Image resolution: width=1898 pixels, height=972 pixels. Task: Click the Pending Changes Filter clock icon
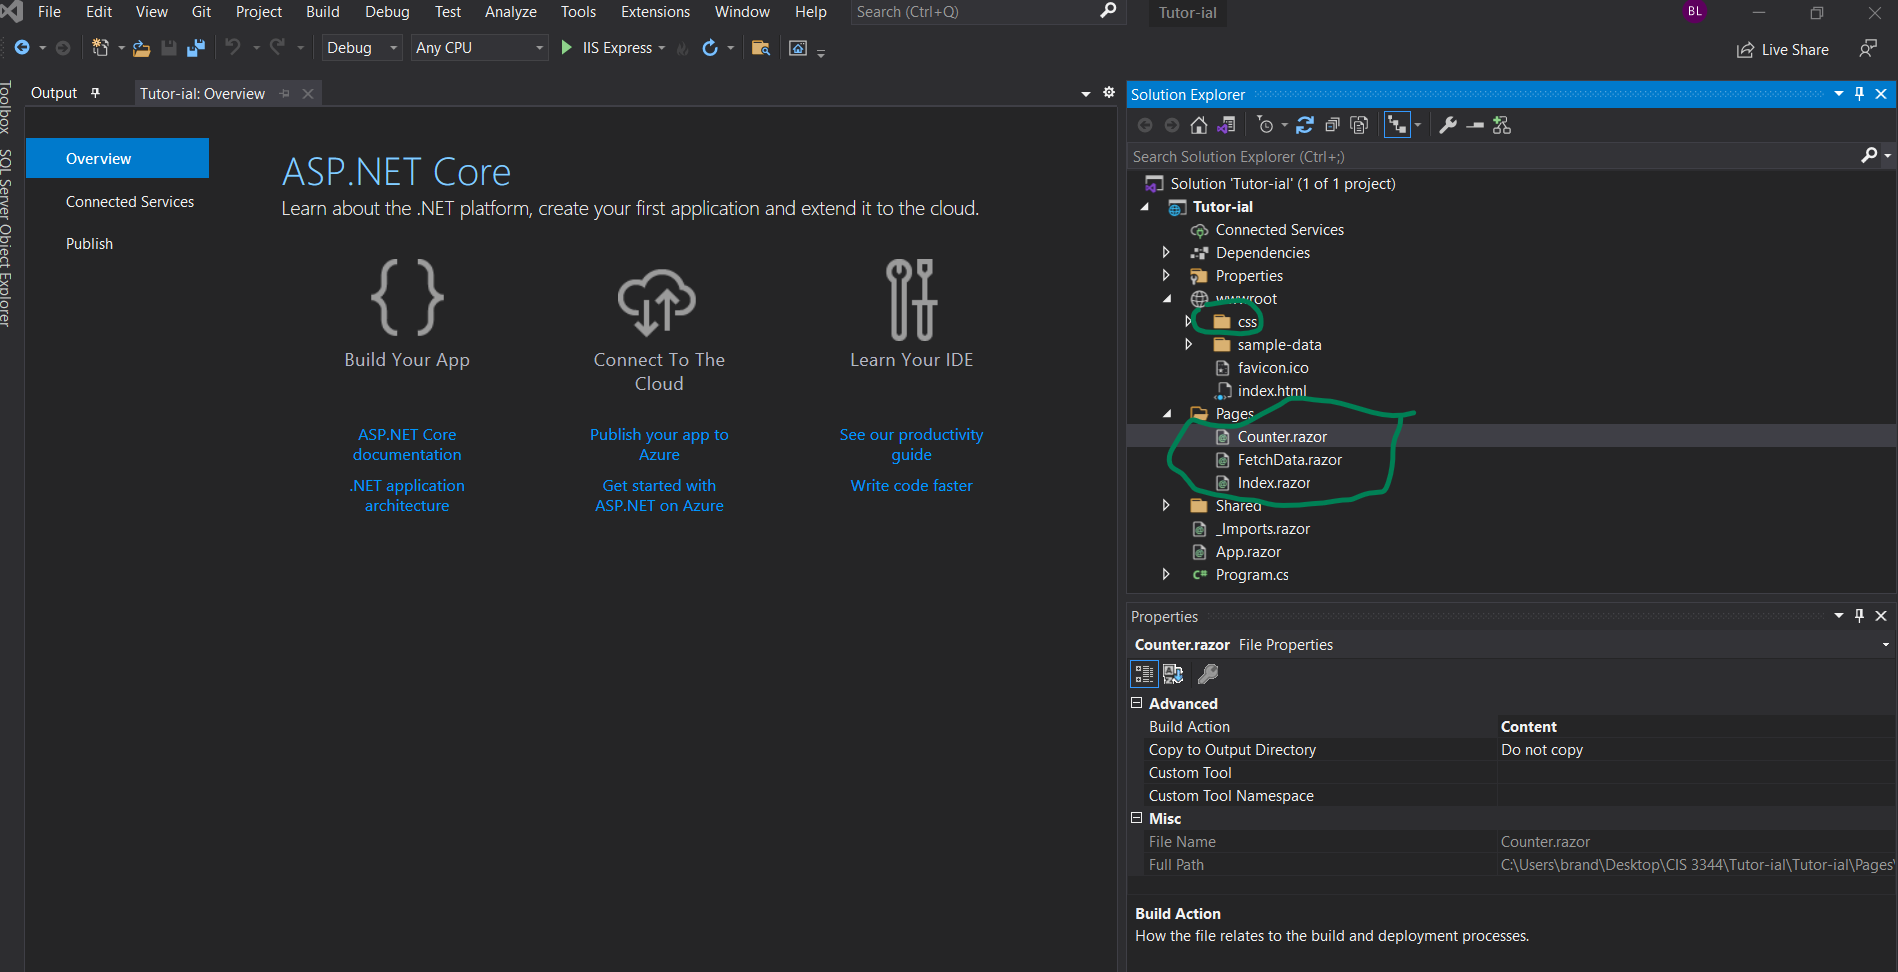(x=1266, y=125)
